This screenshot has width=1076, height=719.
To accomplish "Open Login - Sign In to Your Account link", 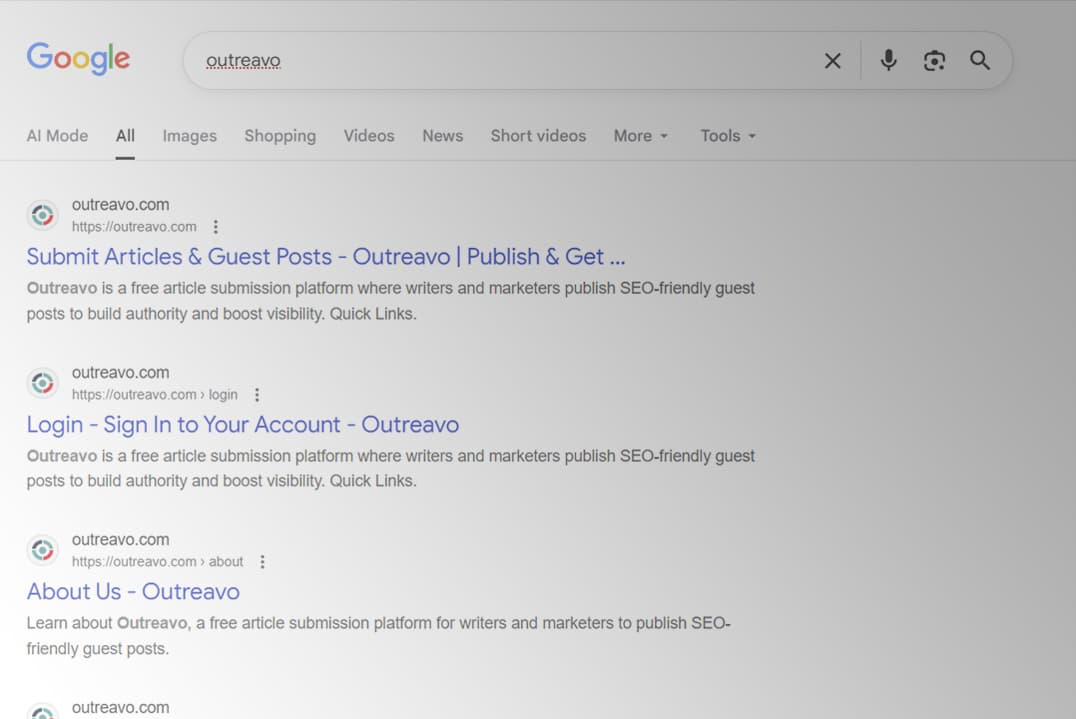I will tap(242, 425).
